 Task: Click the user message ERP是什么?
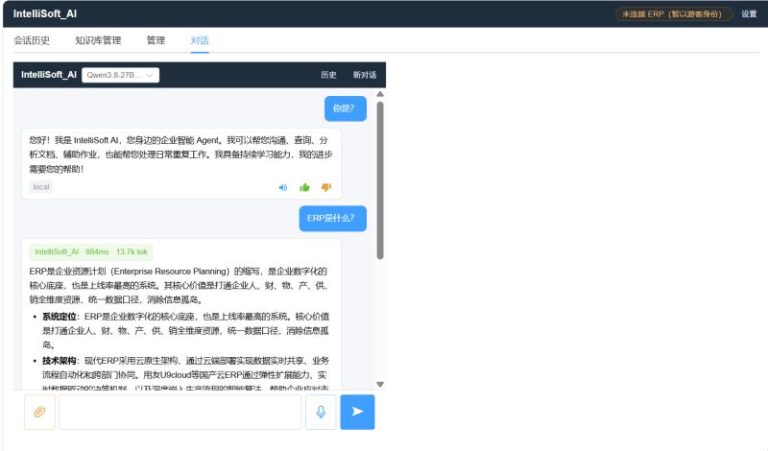[333, 218]
